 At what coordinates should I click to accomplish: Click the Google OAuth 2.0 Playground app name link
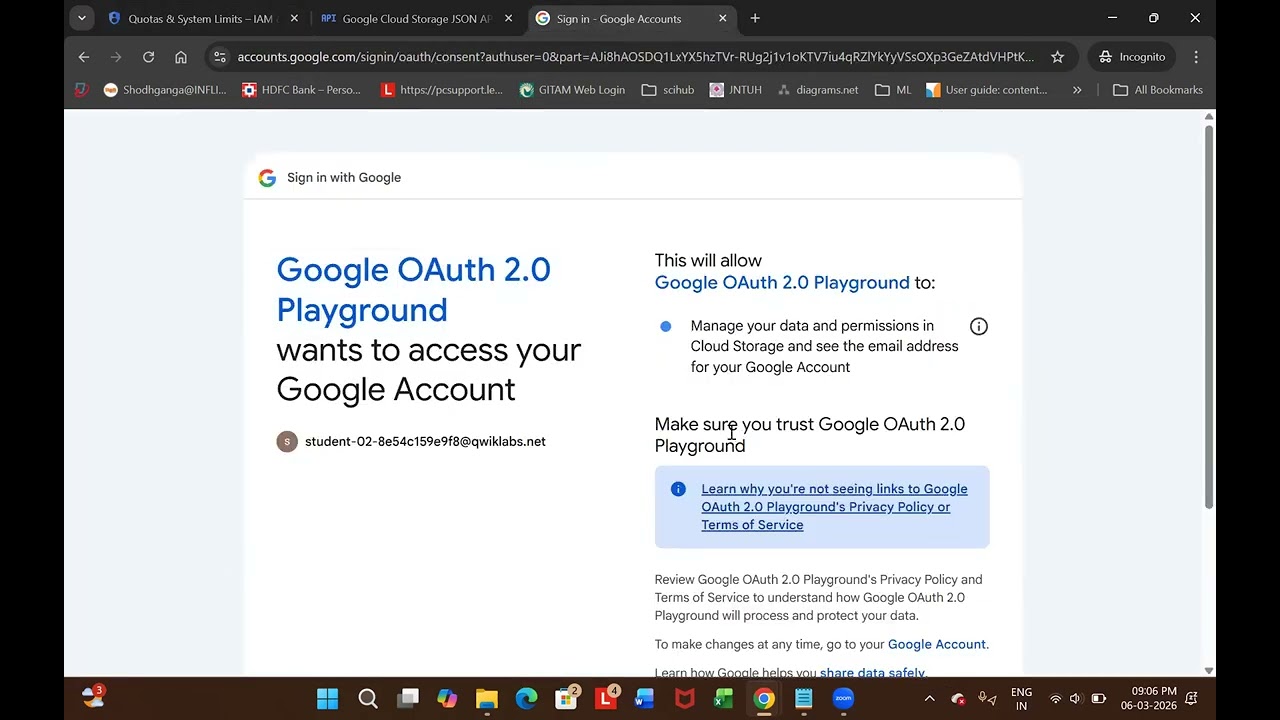tap(782, 283)
